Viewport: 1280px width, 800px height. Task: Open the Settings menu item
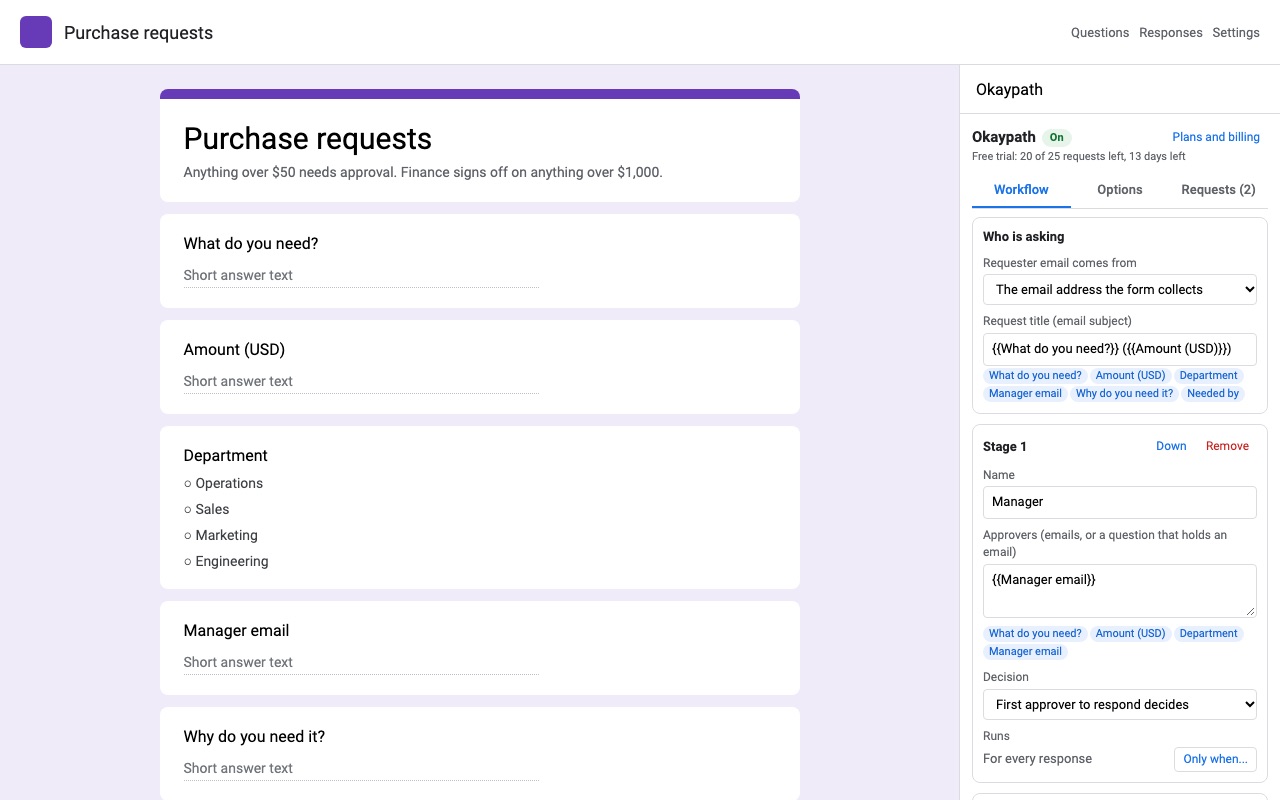click(x=1236, y=32)
